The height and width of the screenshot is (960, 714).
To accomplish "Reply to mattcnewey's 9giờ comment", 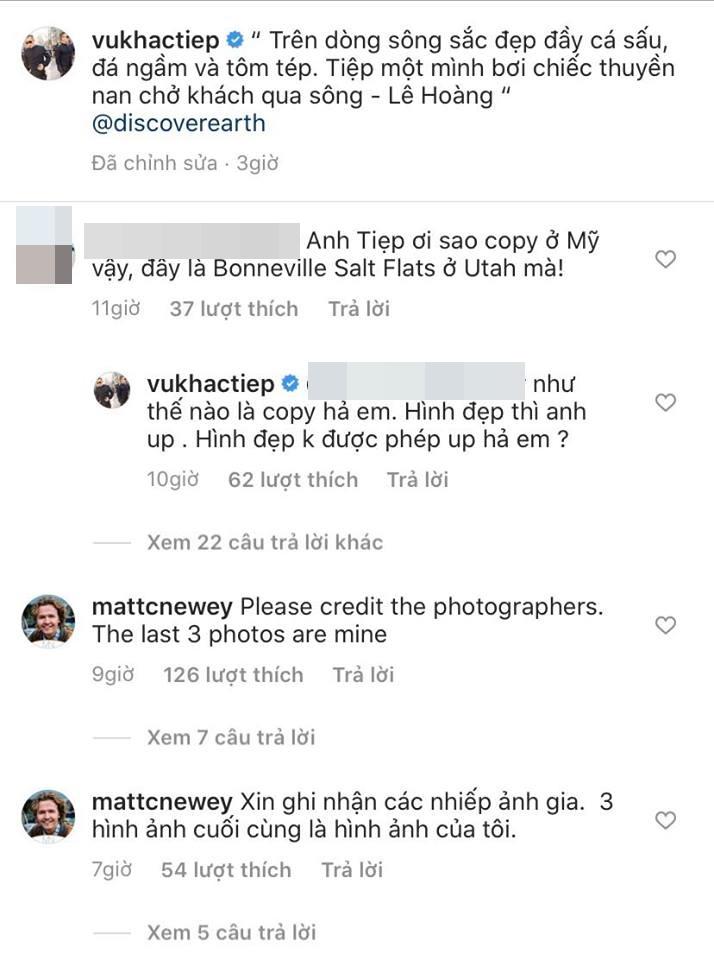I will click(364, 675).
